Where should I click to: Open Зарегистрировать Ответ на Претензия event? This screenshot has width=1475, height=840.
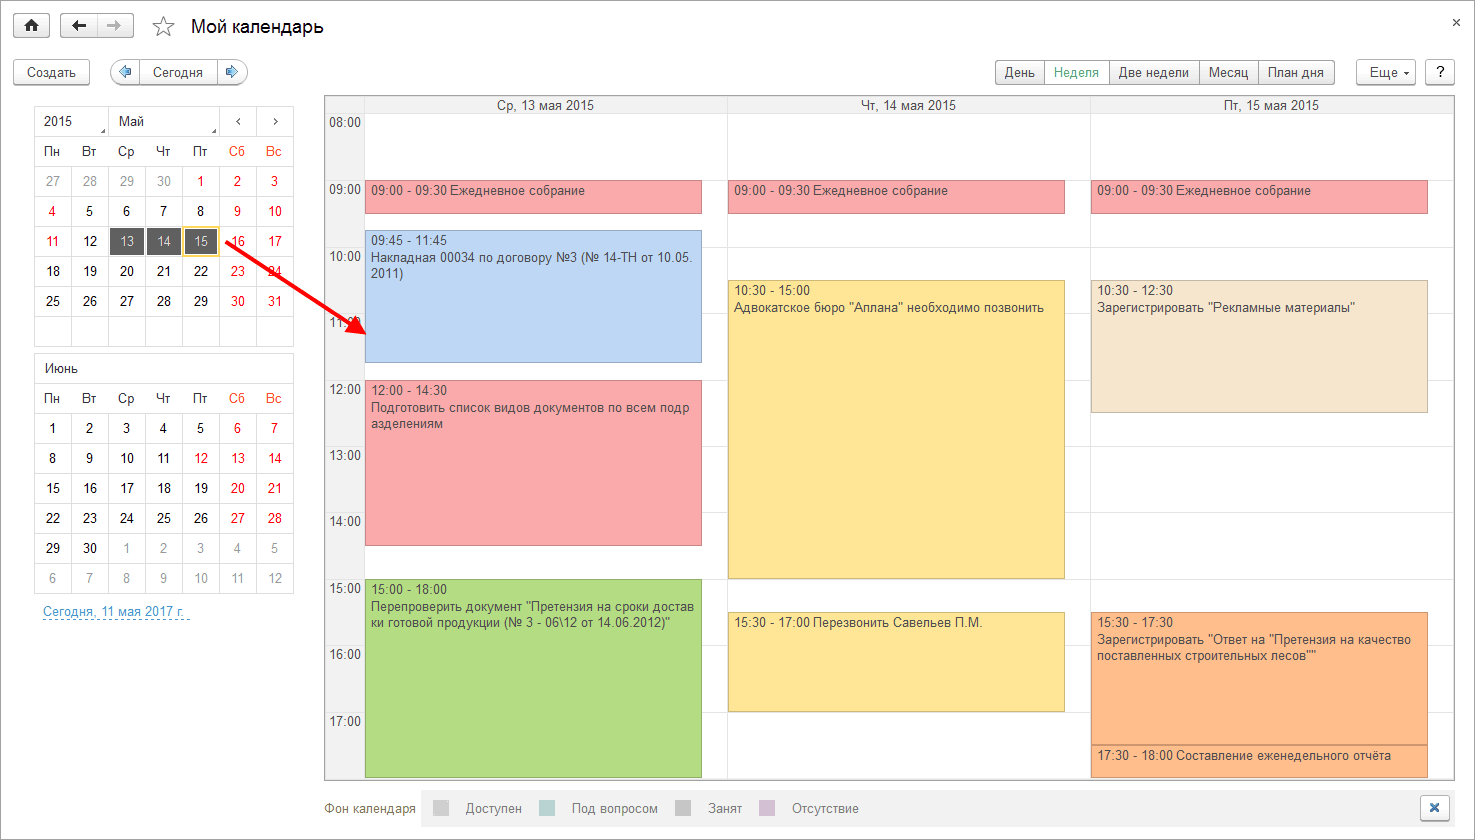(x=1259, y=678)
